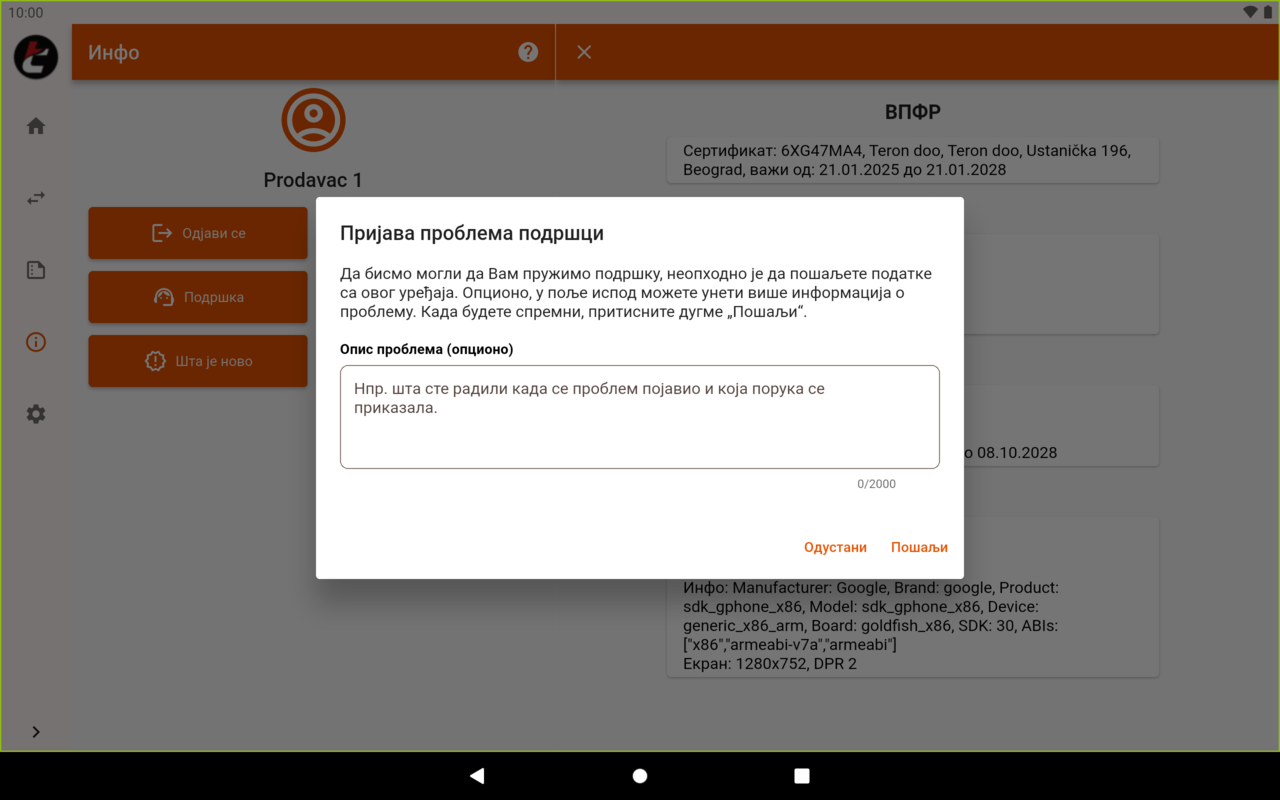
Task: Tap the Android home circle button
Action: (640, 776)
